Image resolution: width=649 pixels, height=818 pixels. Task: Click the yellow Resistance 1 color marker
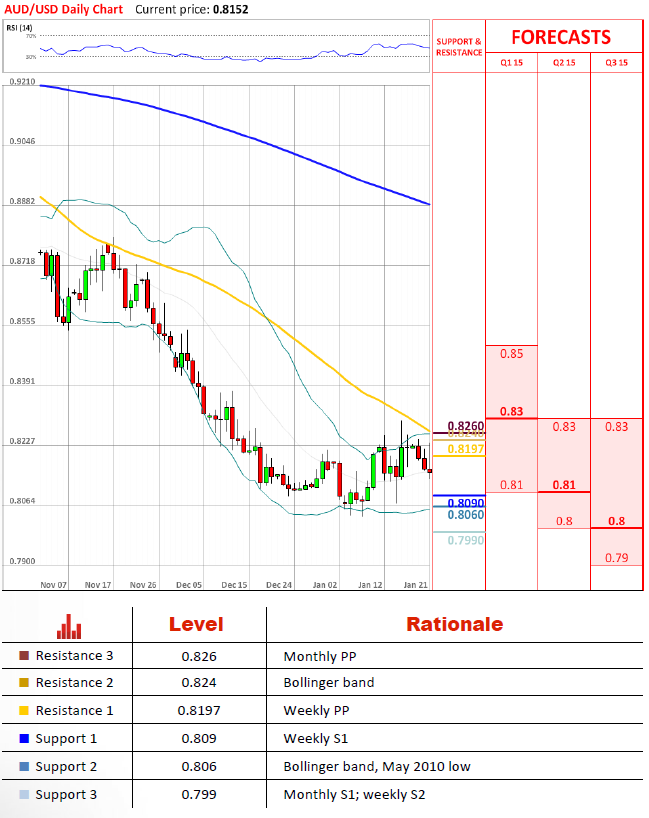24,711
